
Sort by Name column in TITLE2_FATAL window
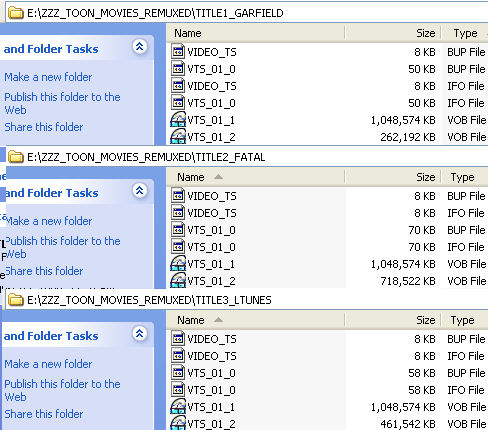[x=256, y=177]
